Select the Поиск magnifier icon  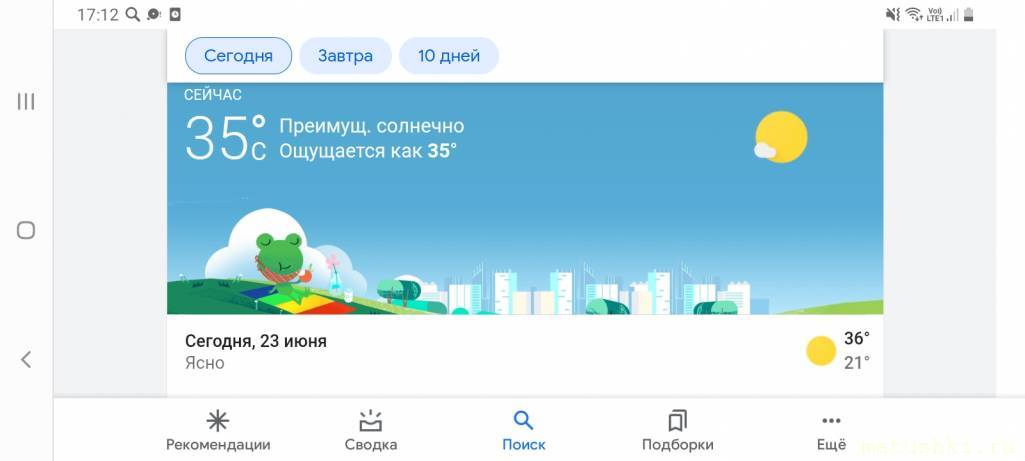pos(523,420)
